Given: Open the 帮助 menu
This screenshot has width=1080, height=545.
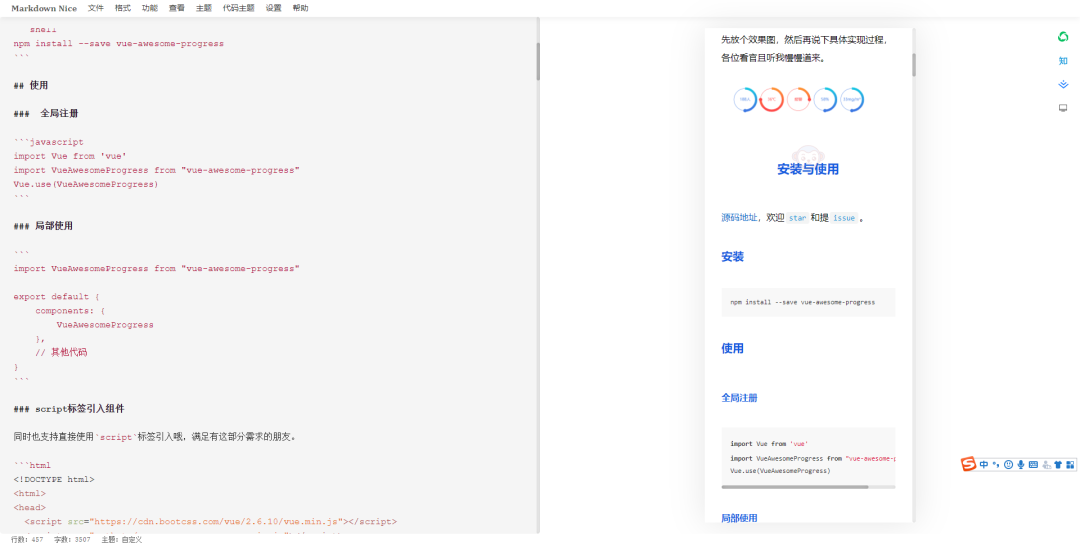Looking at the screenshot, I should point(300,8).
